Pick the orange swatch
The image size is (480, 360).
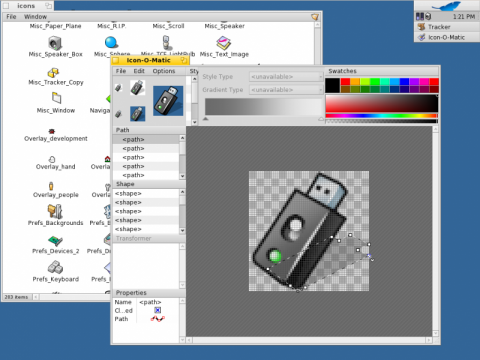(355, 82)
